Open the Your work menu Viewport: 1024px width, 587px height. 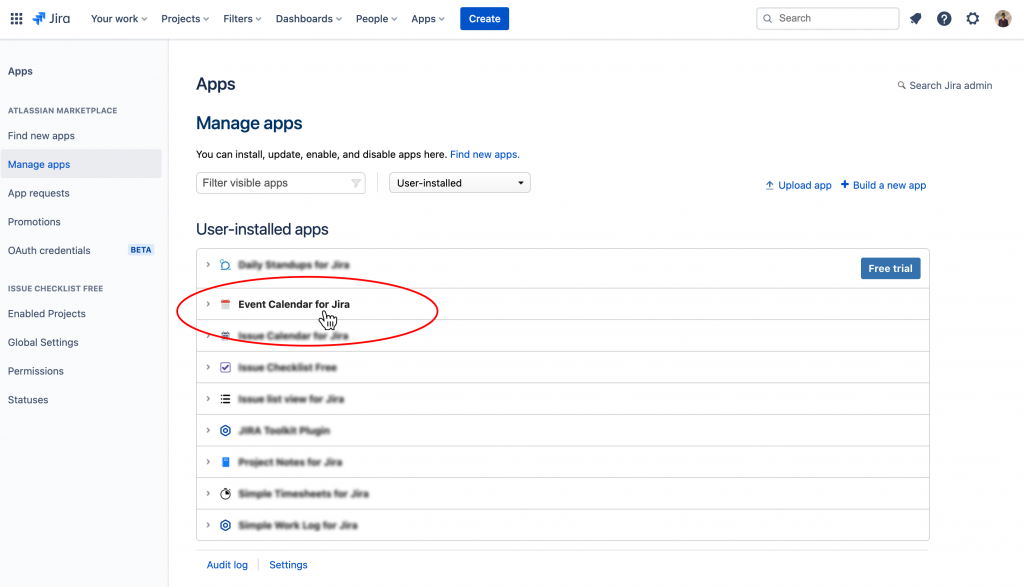click(x=119, y=18)
